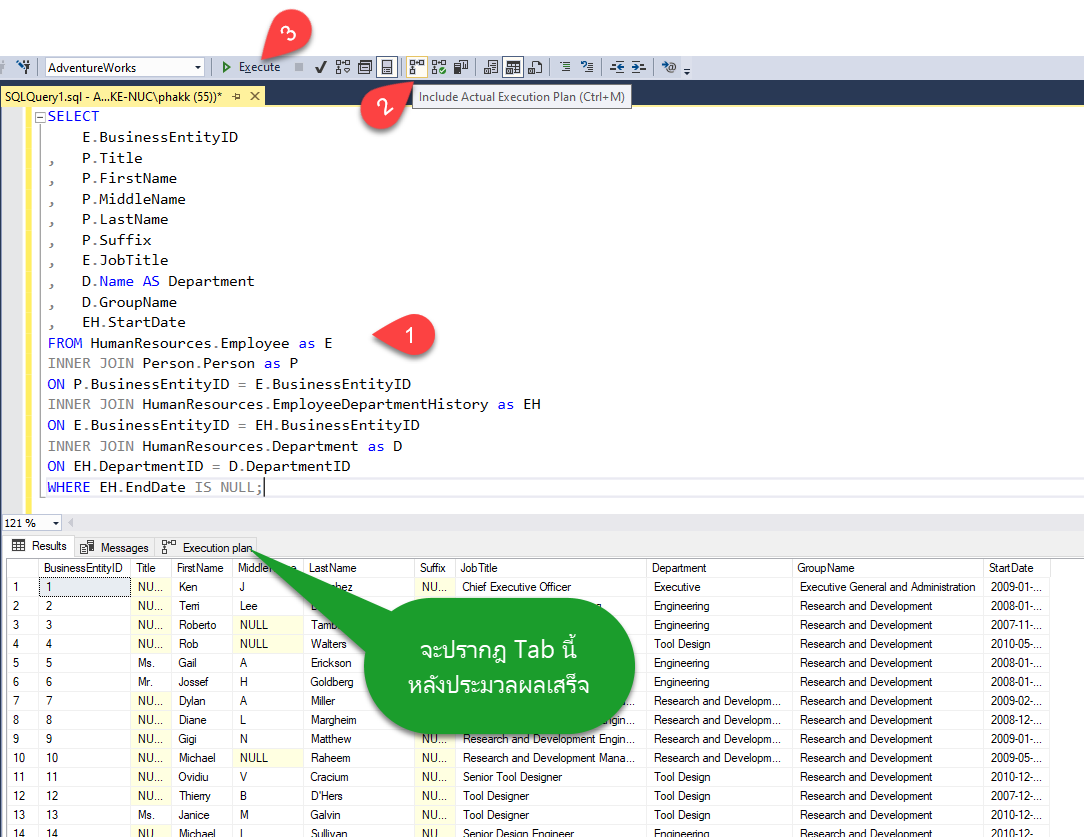Click the Increase Indent icon

640,67
